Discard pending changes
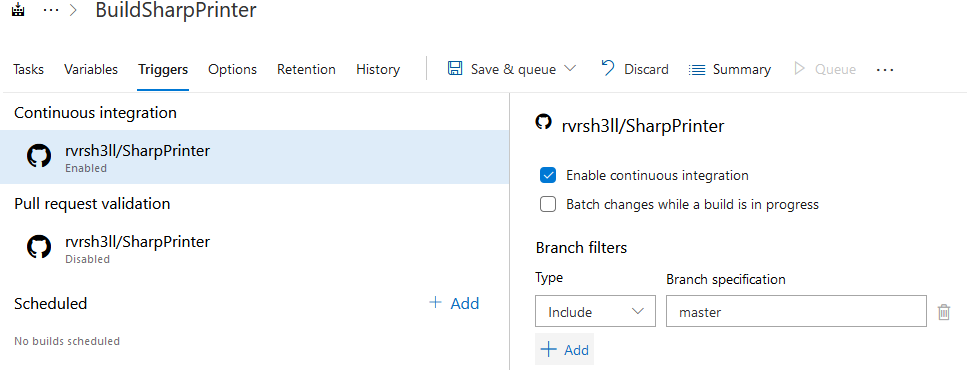967x370 pixels. (634, 69)
